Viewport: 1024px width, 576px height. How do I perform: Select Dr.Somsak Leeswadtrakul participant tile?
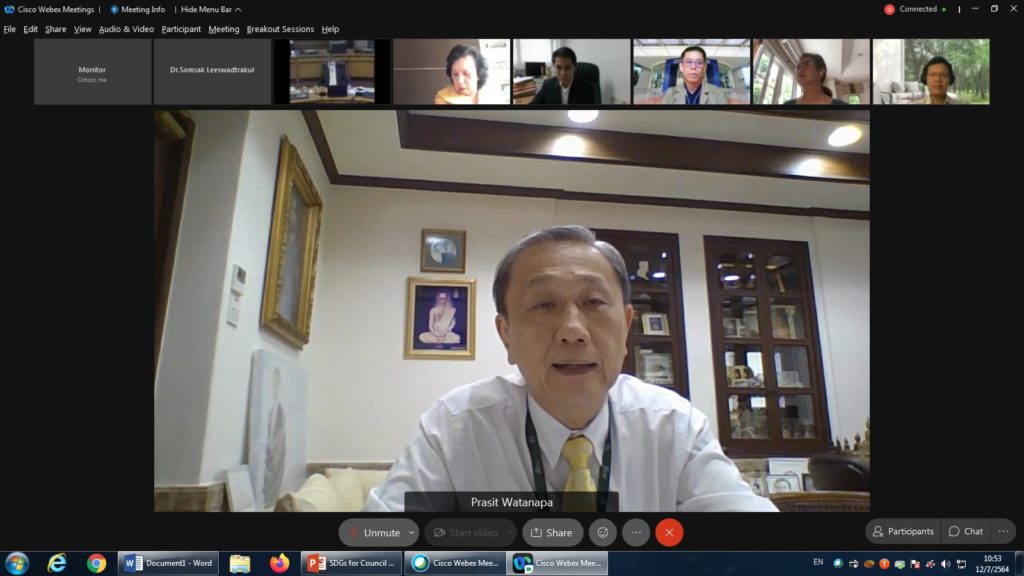point(212,71)
